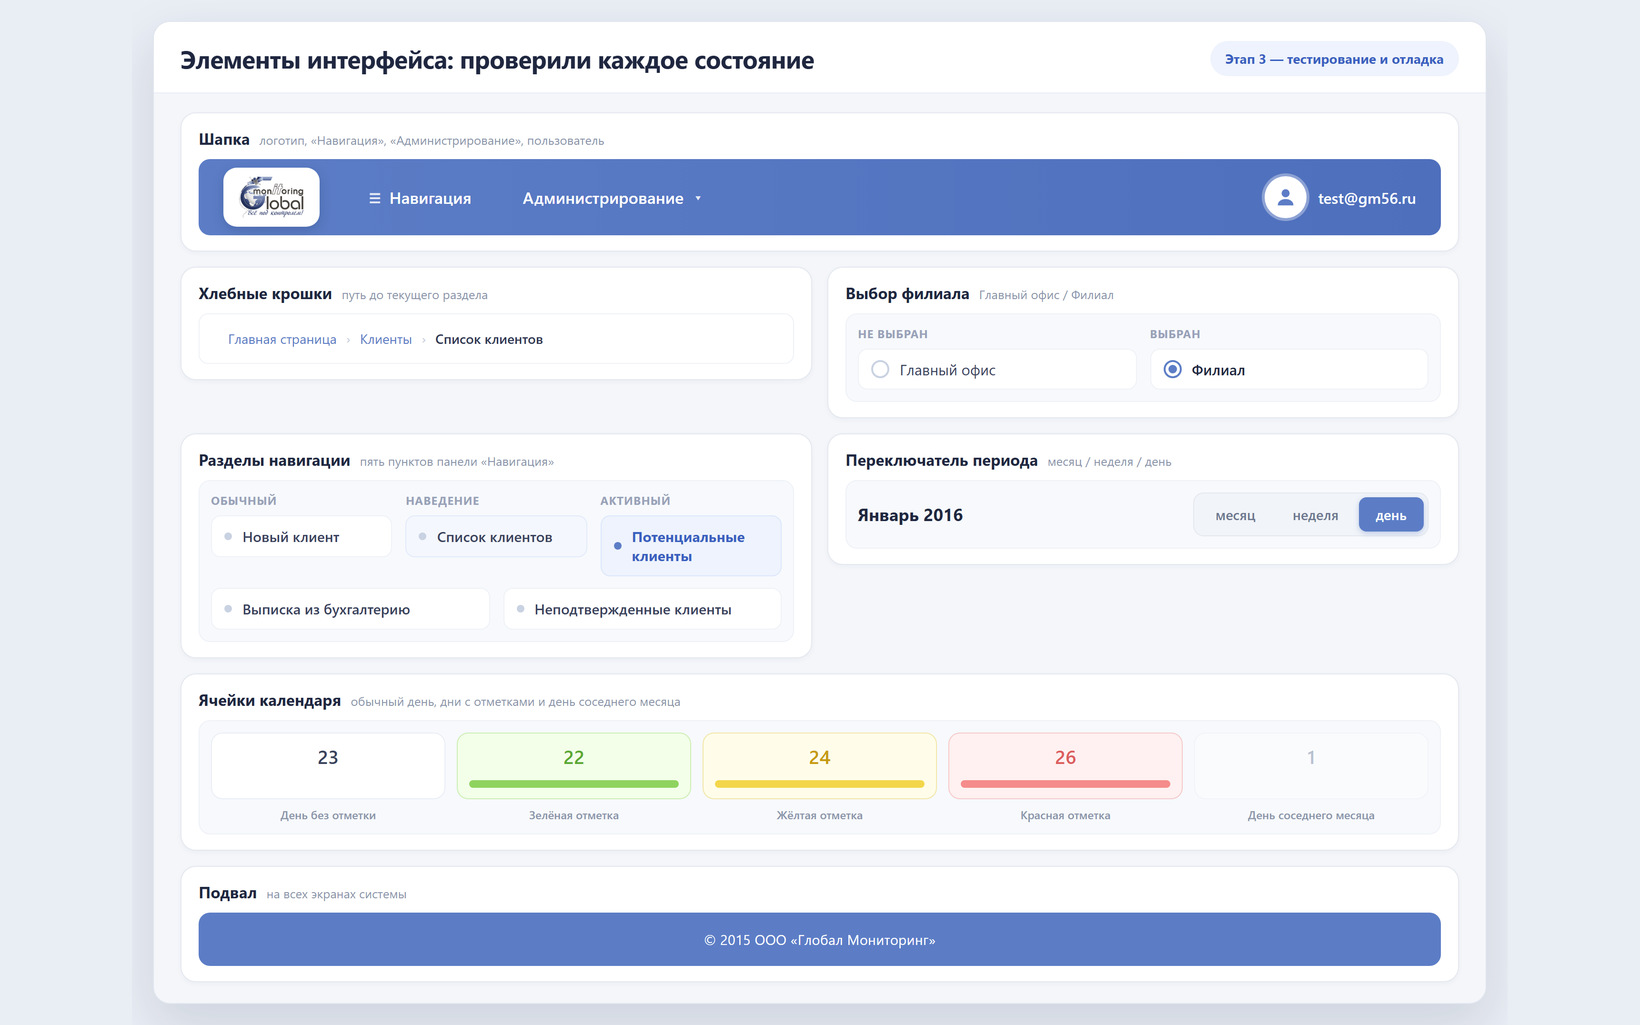Click the green mark bar under 22
This screenshot has height=1025, width=1640.
(574, 784)
